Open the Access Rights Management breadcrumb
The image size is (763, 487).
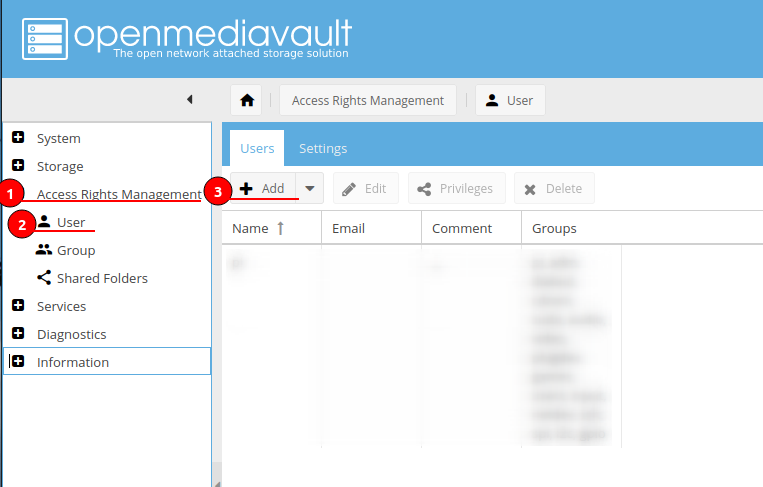pyautogui.click(x=368, y=100)
